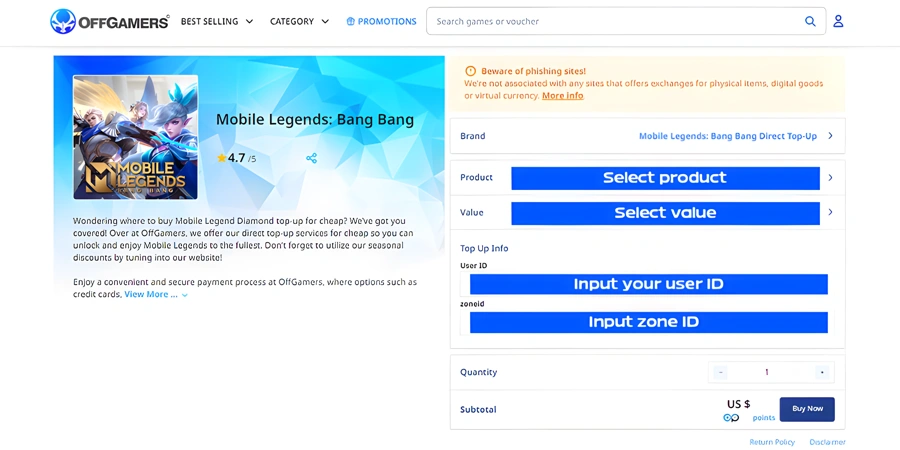This screenshot has width=900, height=450.
Task: Click the search magnifier icon
Action: coord(810,21)
